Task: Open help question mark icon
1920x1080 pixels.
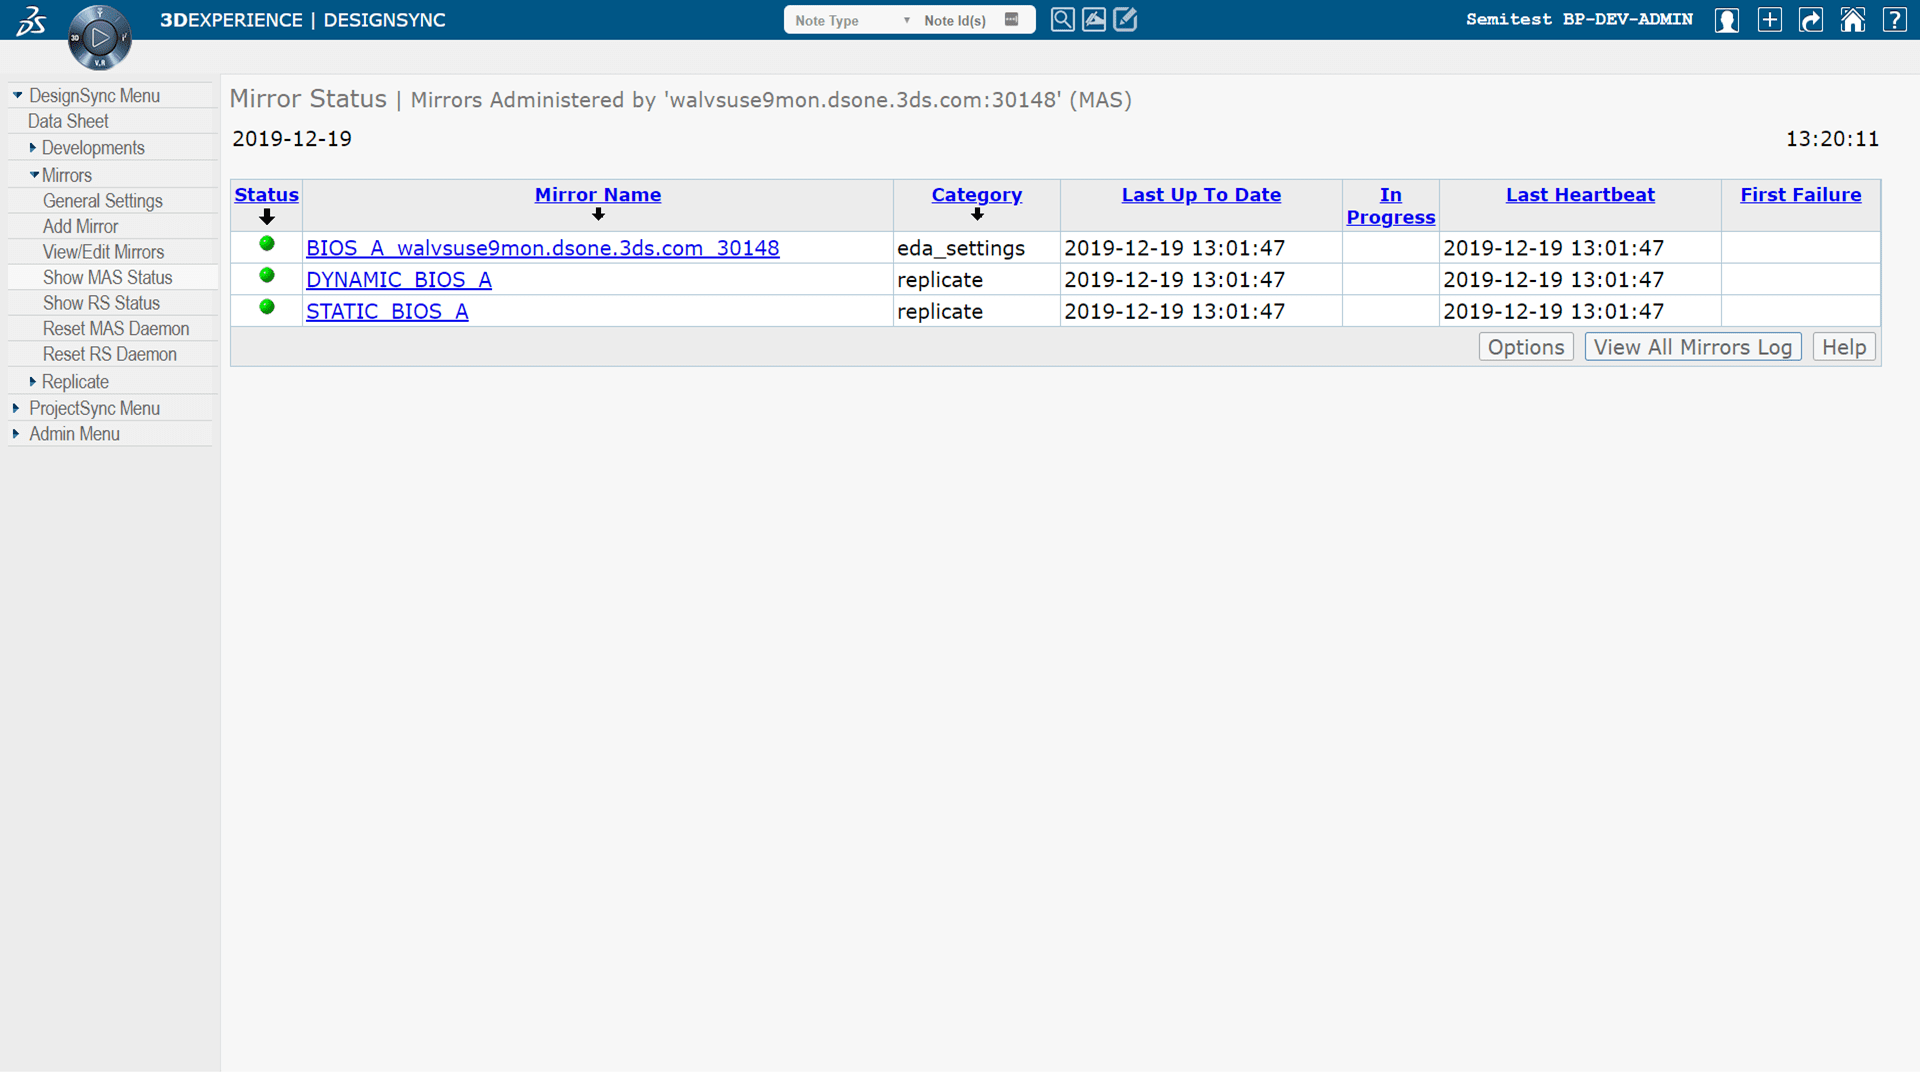Action: 1894,20
